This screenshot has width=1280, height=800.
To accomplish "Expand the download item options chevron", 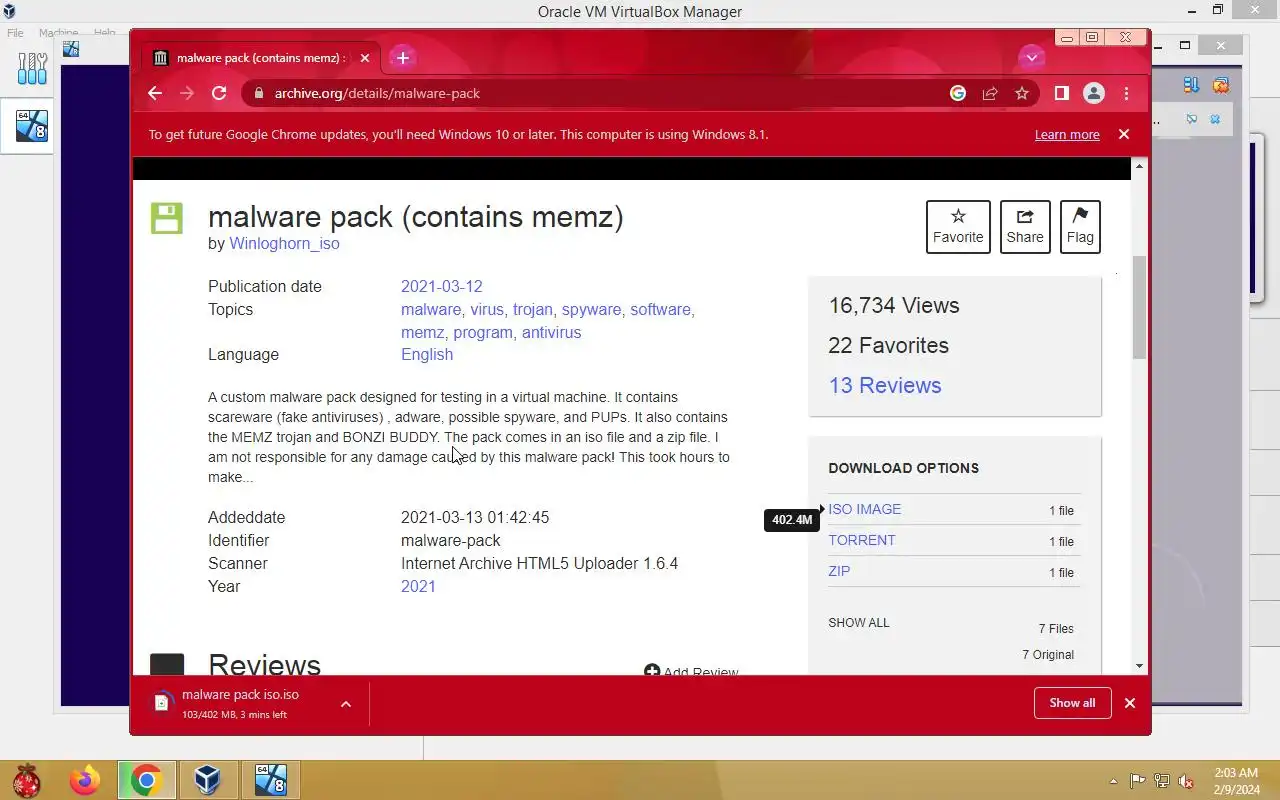I will (x=345, y=704).
